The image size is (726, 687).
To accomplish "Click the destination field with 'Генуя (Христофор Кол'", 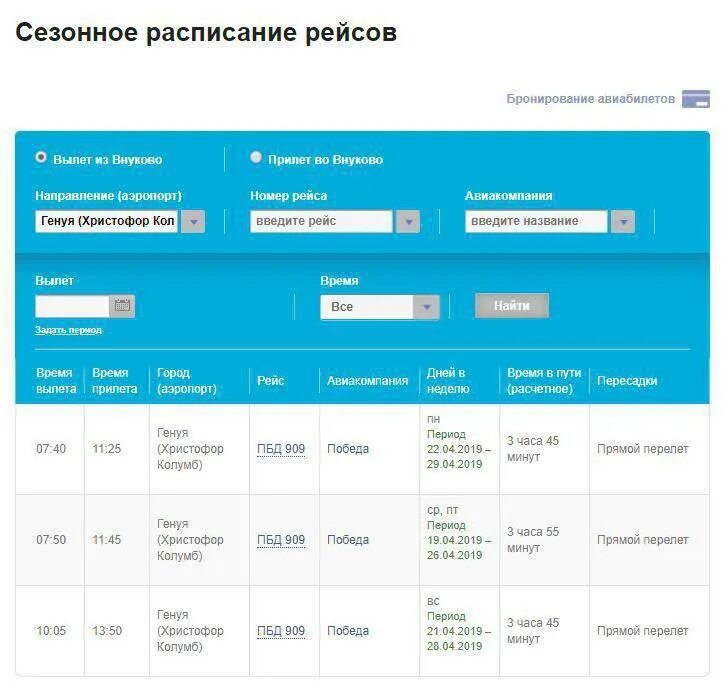I will (106, 222).
